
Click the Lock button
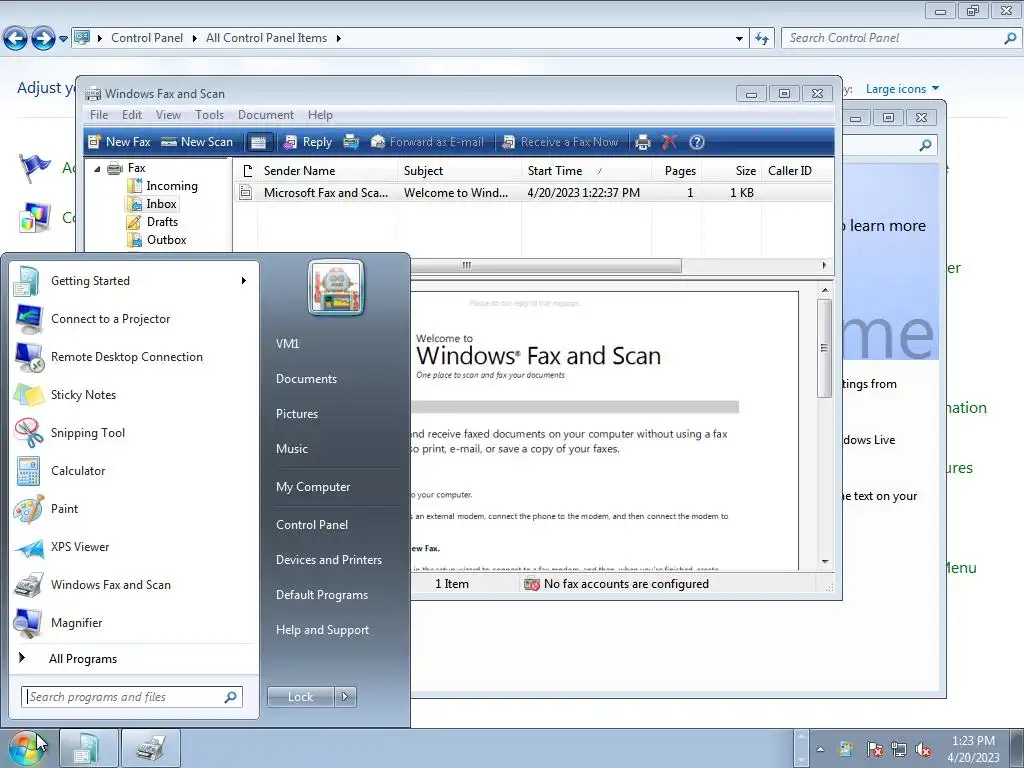click(x=300, y=697)
